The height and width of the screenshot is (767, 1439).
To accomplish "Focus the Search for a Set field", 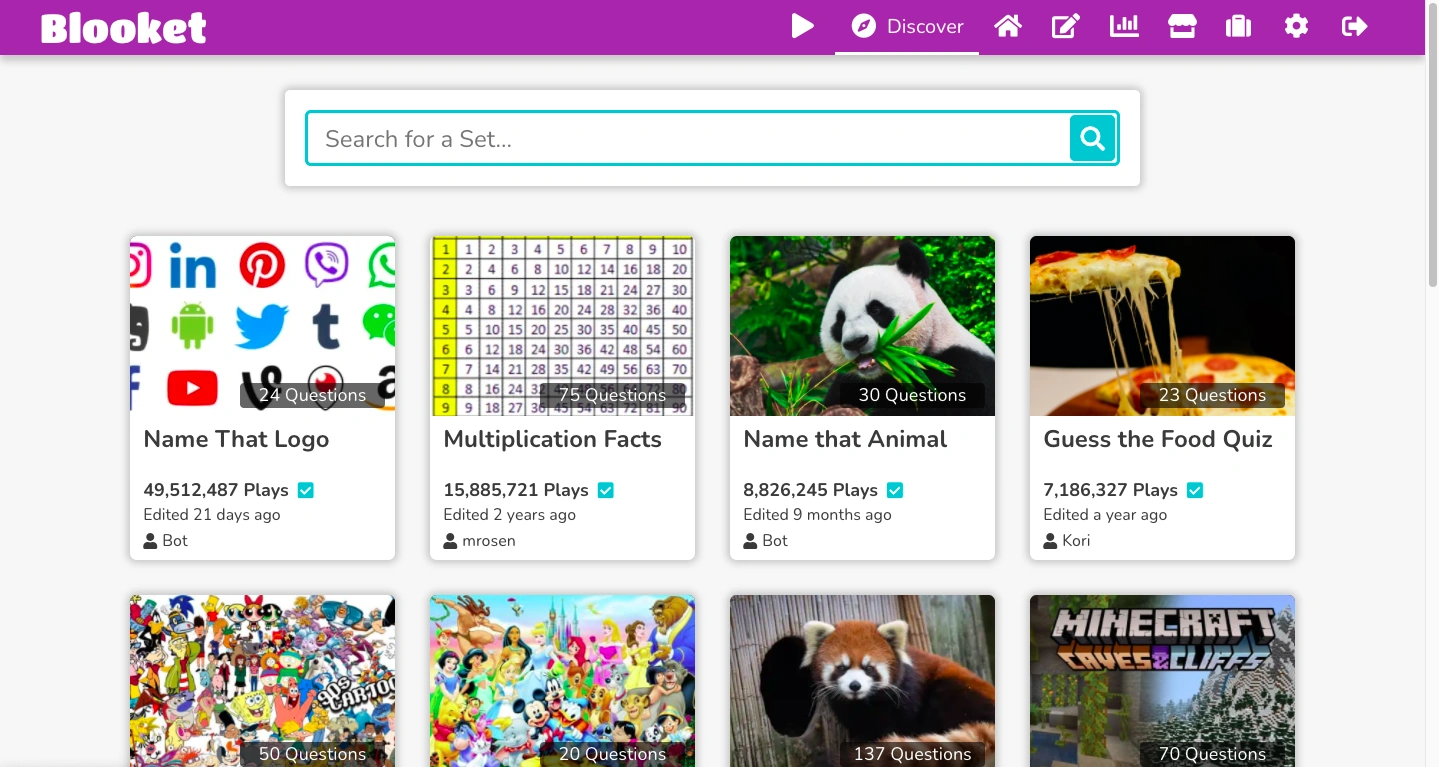I will click(x=688, y=138).
